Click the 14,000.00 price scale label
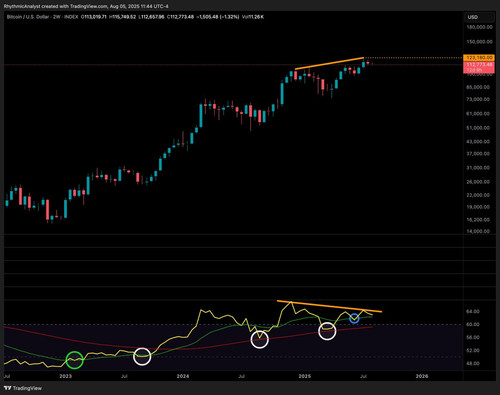Image resolution: width=500 pixels, height=395 pixels. pyautogui.click(x=478, y=231)
